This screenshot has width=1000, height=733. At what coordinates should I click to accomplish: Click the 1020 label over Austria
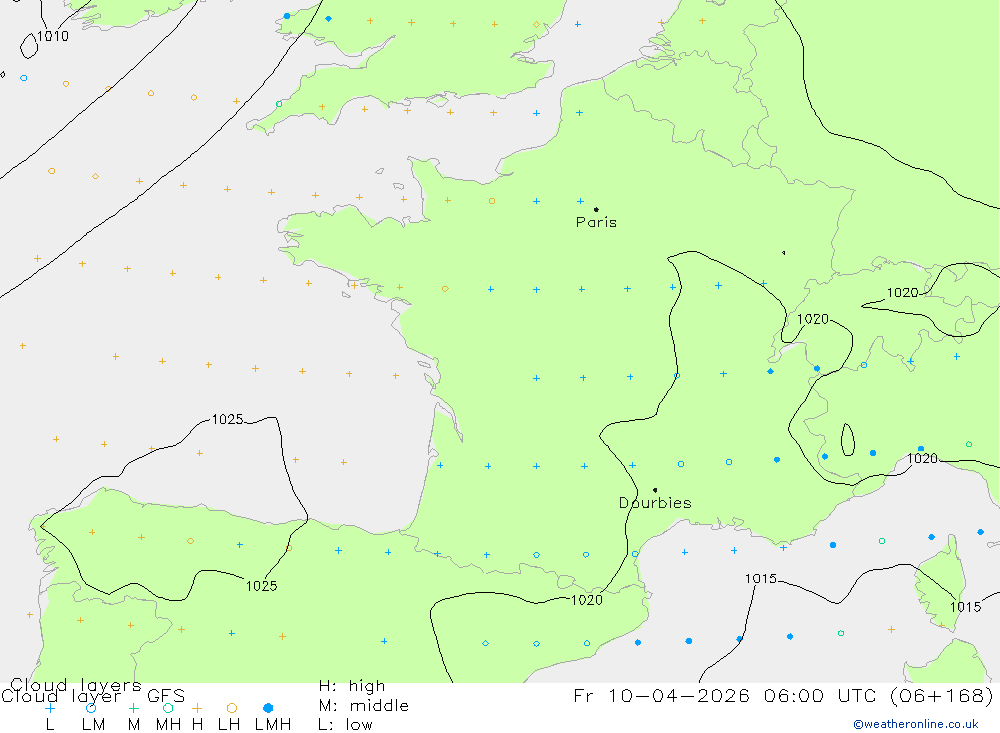pos(902,293)
